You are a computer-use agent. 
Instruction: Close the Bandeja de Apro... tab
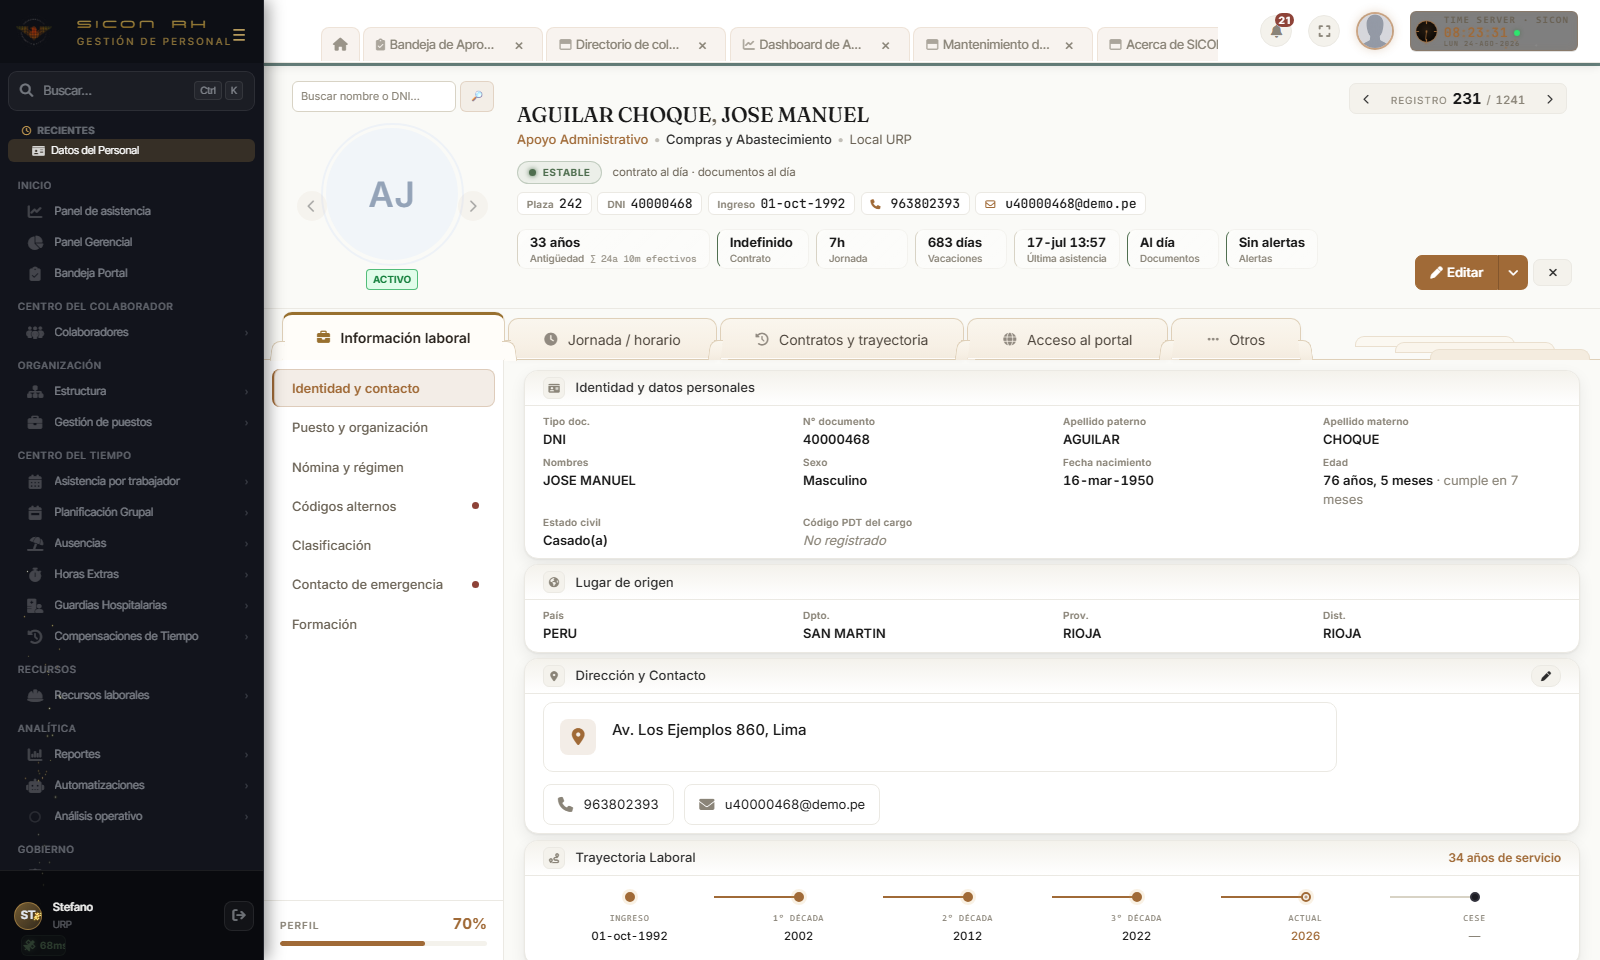[519, 45]
